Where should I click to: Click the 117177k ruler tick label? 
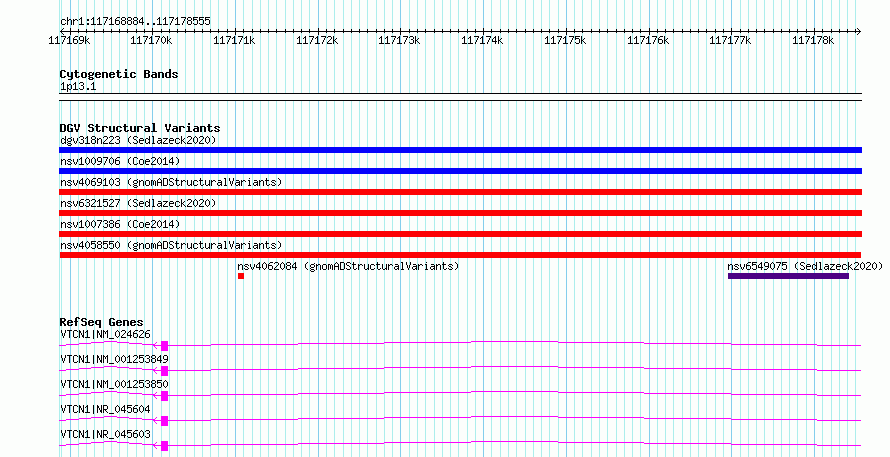(731, 40)
